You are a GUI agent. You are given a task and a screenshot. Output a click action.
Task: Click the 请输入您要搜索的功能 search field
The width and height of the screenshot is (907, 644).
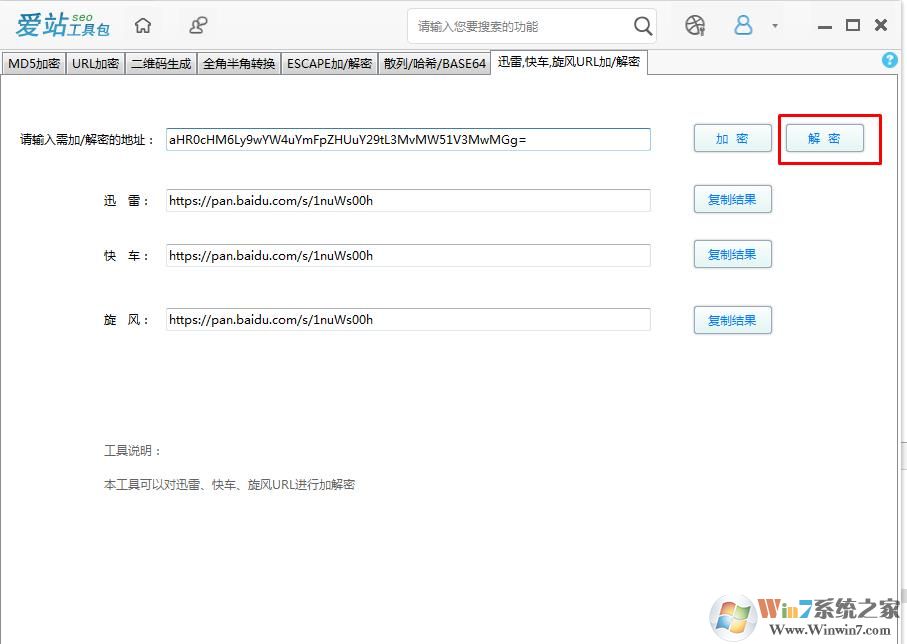tap(520, 25)
